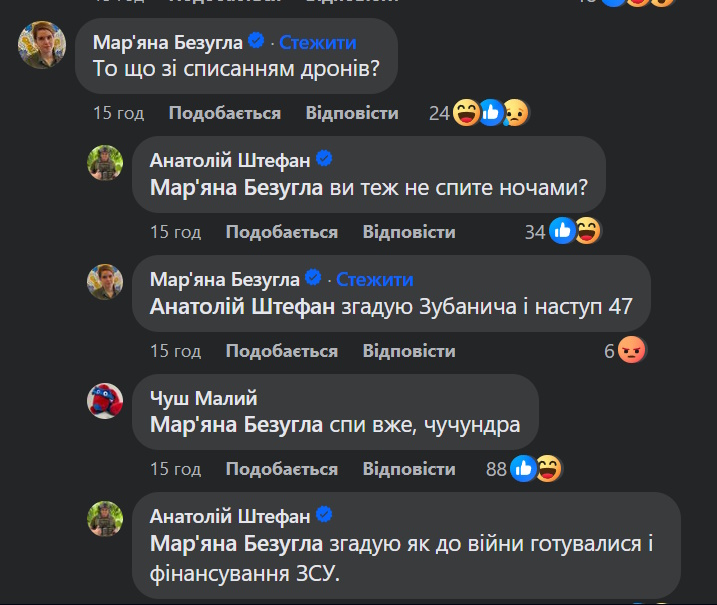Image resolution: width=717 pixels, height=605 pixels.
Task: View reaction icons on 'не спите ночами' reply
Action: (x=574, y=232)
